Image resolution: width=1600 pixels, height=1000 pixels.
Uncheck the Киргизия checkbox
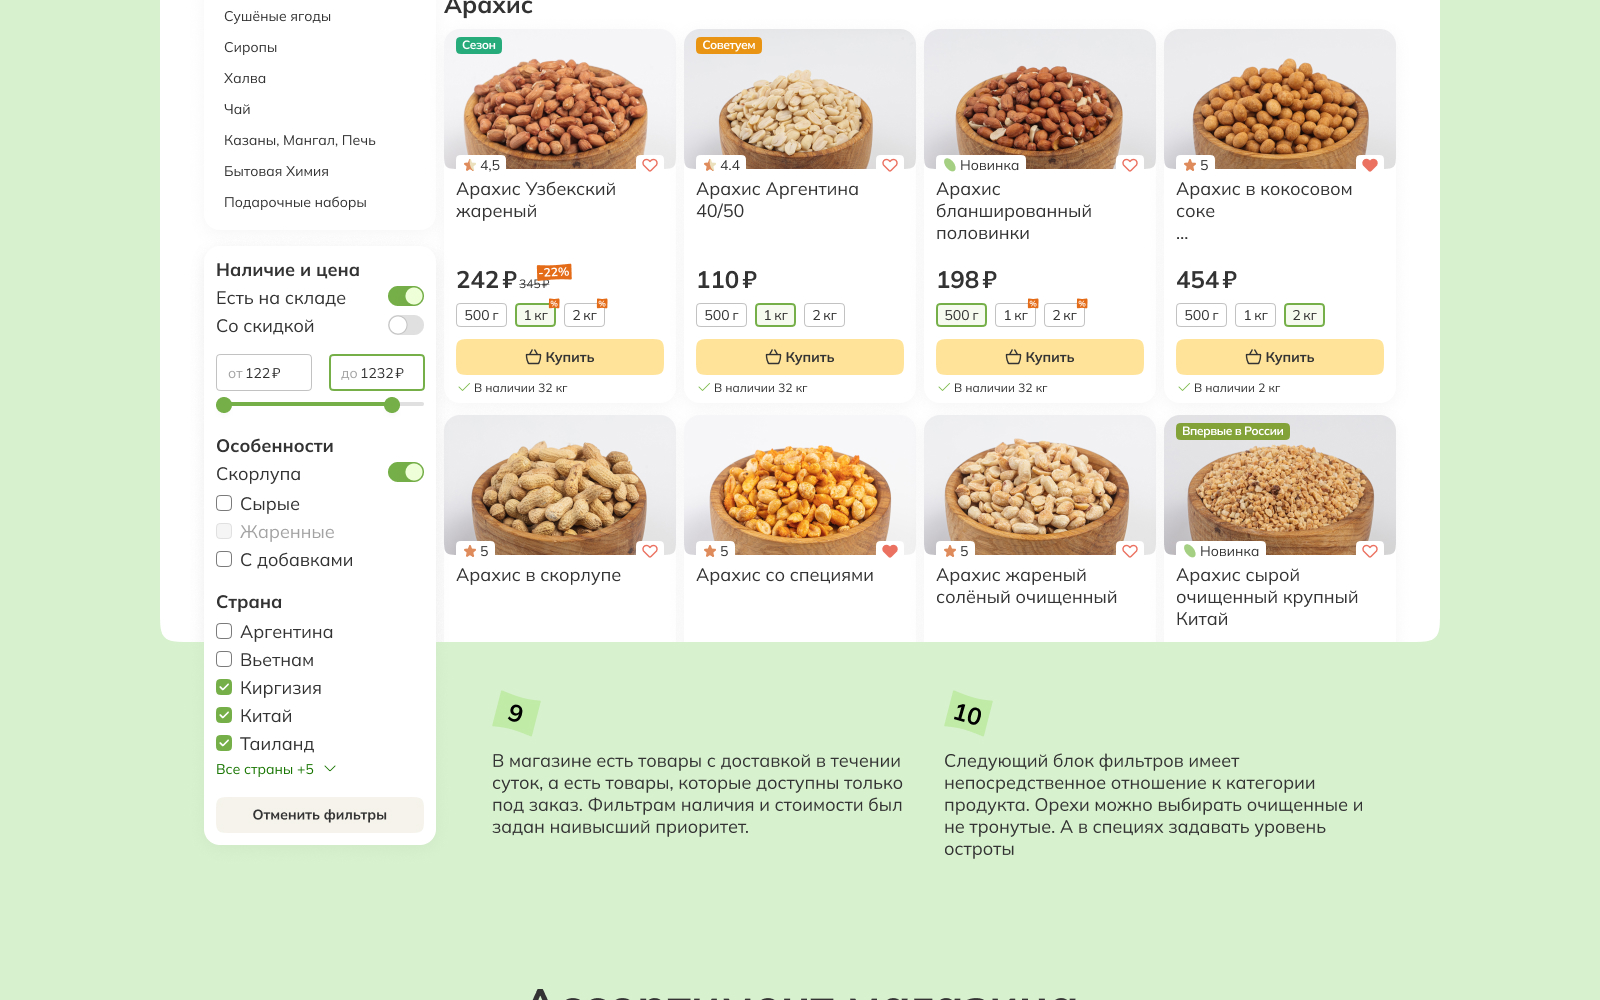[224, 688]
